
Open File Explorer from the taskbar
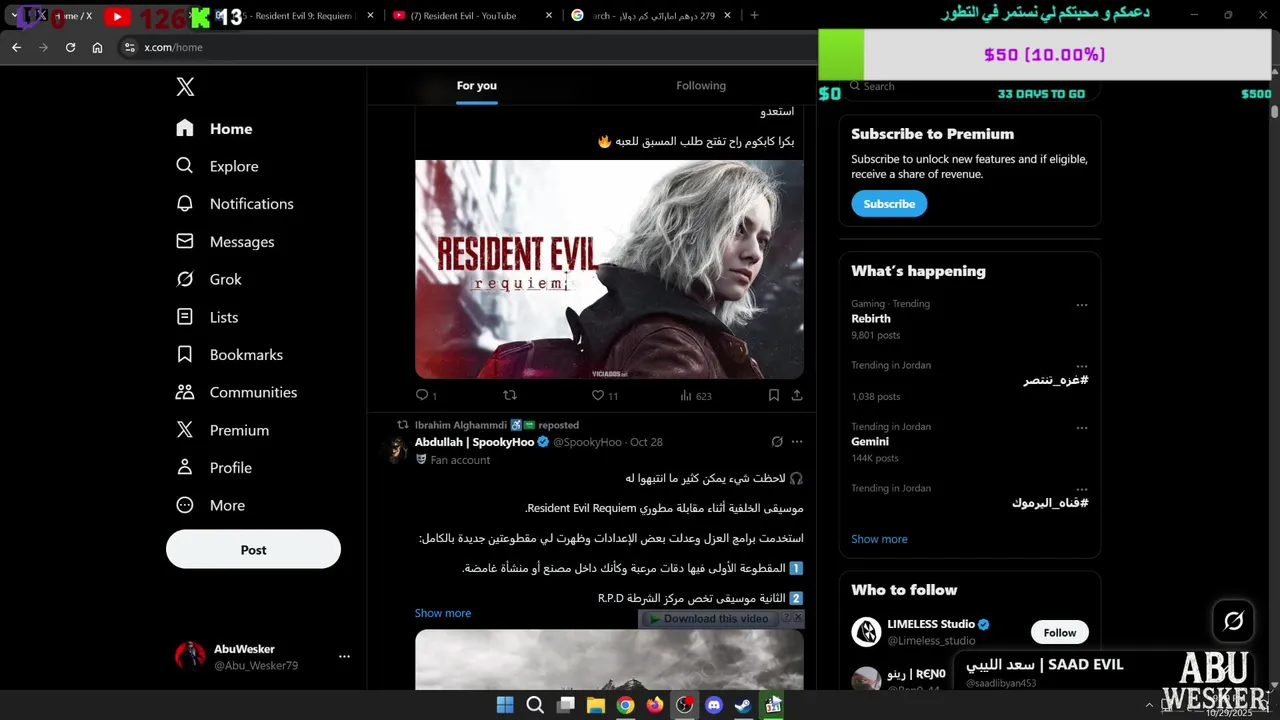(x=595, y=705)
